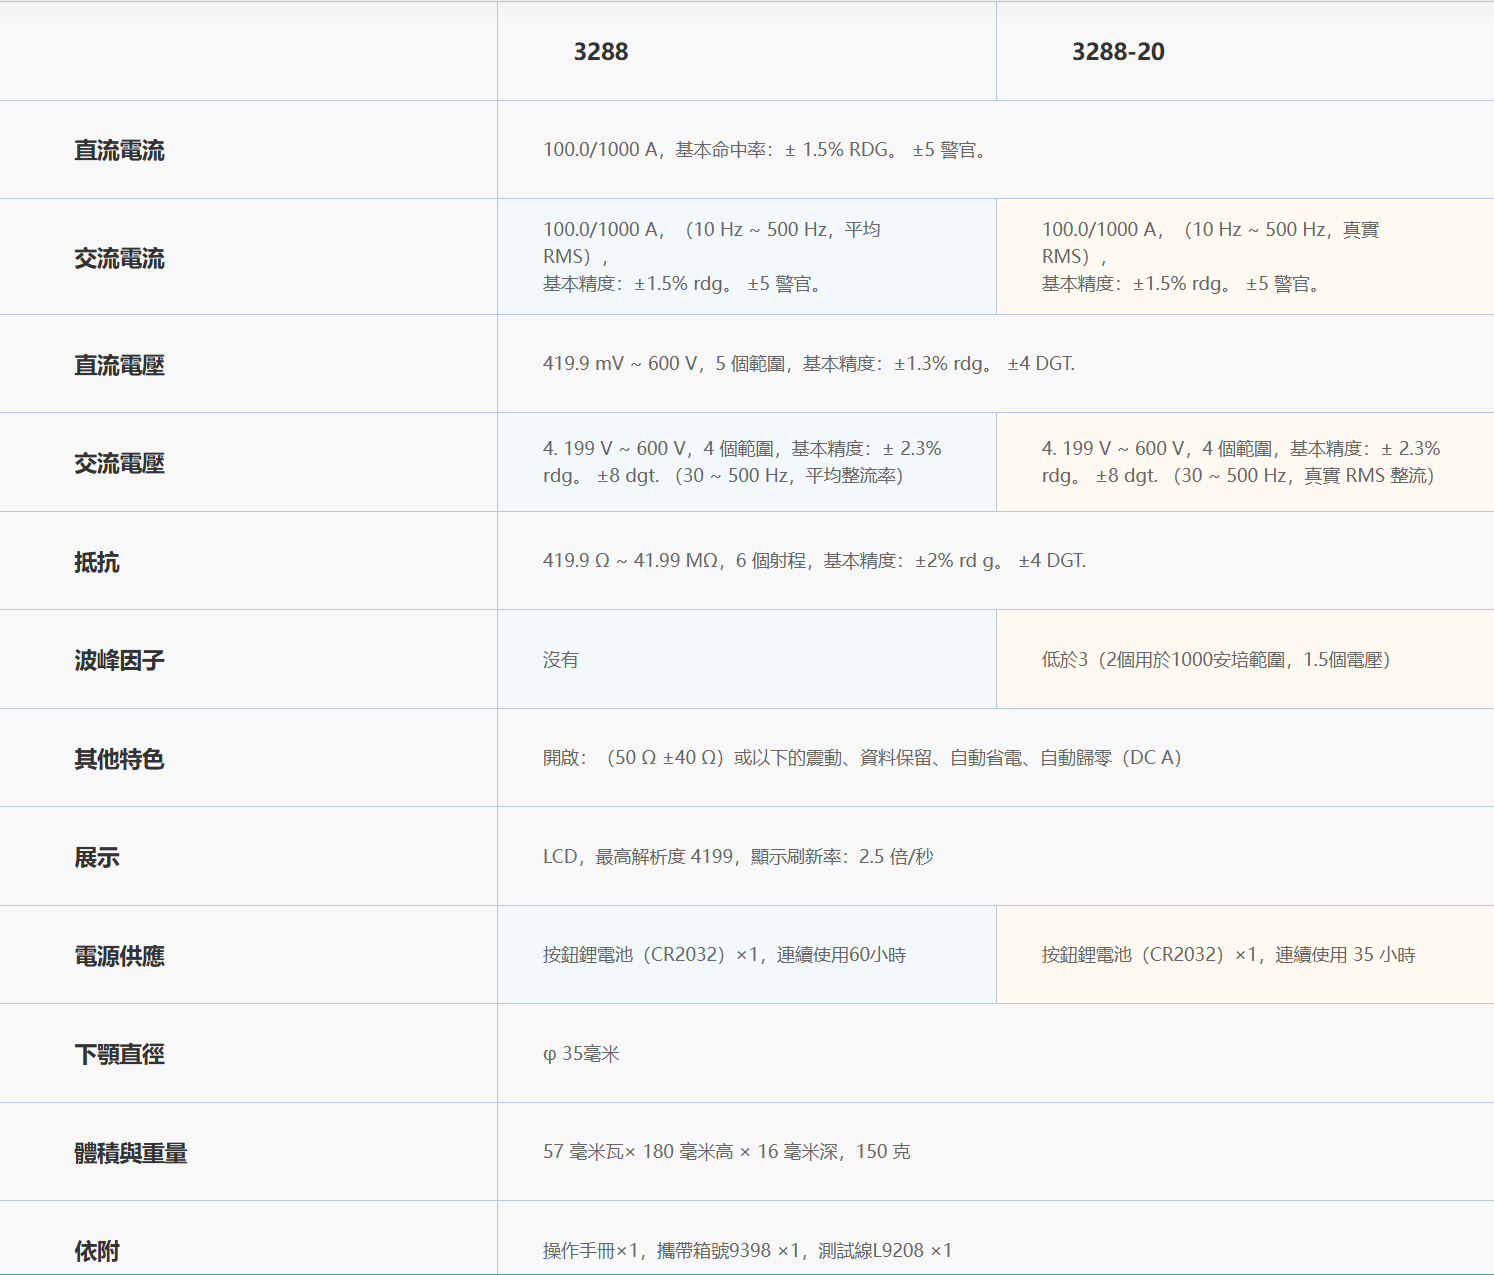Select the accessories text starting 操作手冊×1

coord(748,1251)
